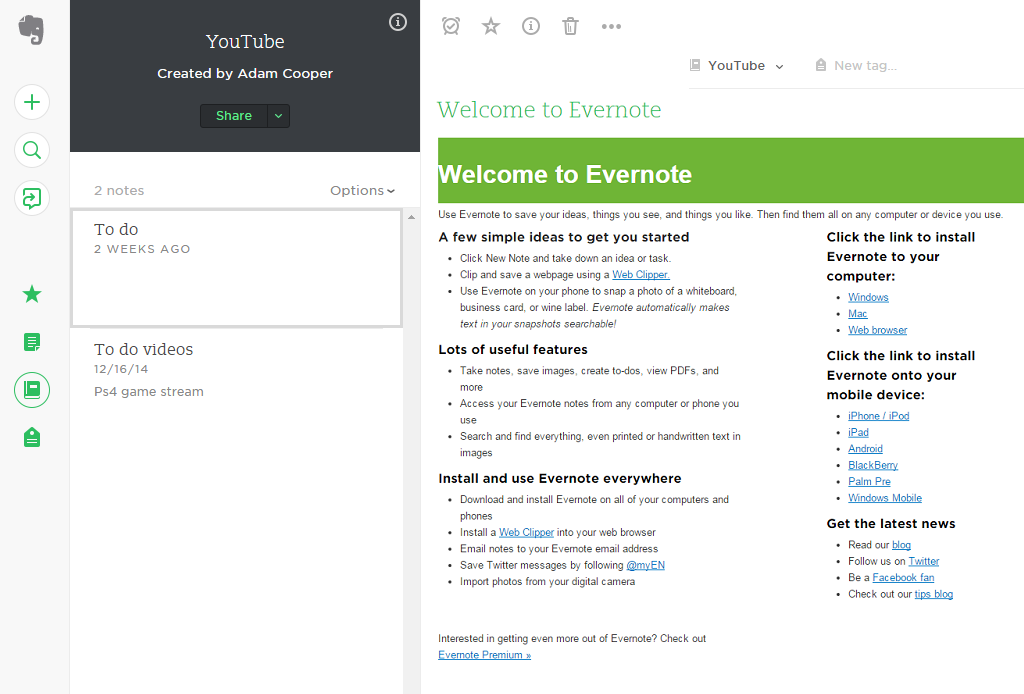Image resolution: width=1024 pixels, height=694 pixels.
Task: Open the blog link
Action: (x=901, y=544)
